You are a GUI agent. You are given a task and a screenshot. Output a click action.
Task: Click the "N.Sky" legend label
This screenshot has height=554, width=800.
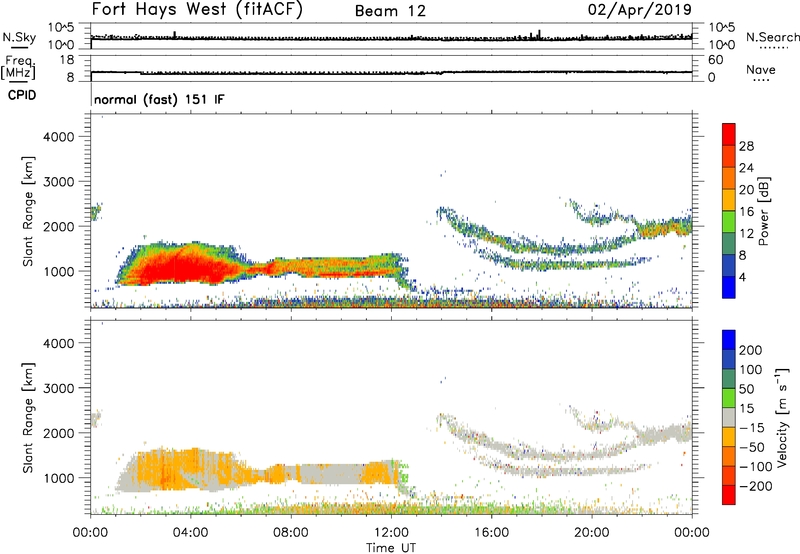pyautogui.click(x=19, y=37)
